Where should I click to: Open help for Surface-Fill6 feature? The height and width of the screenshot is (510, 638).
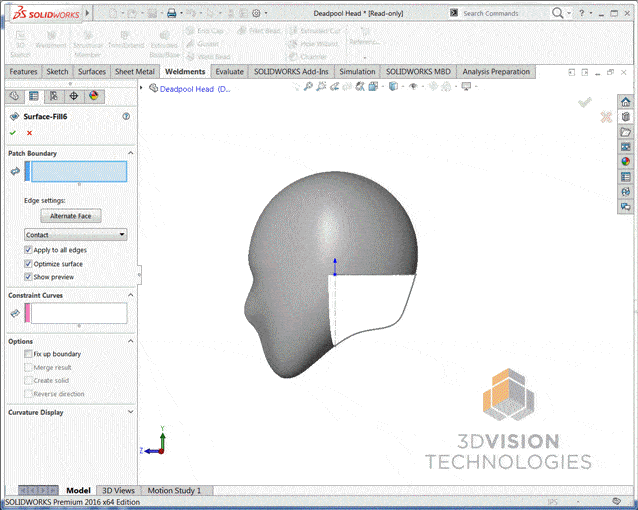[x=126, y=116]
